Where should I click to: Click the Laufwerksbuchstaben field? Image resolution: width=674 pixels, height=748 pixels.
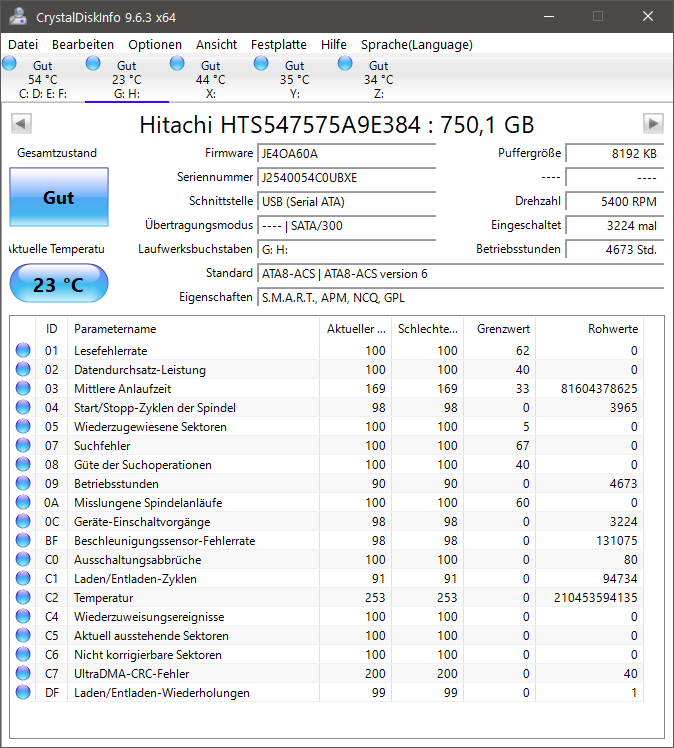(347, 249)
